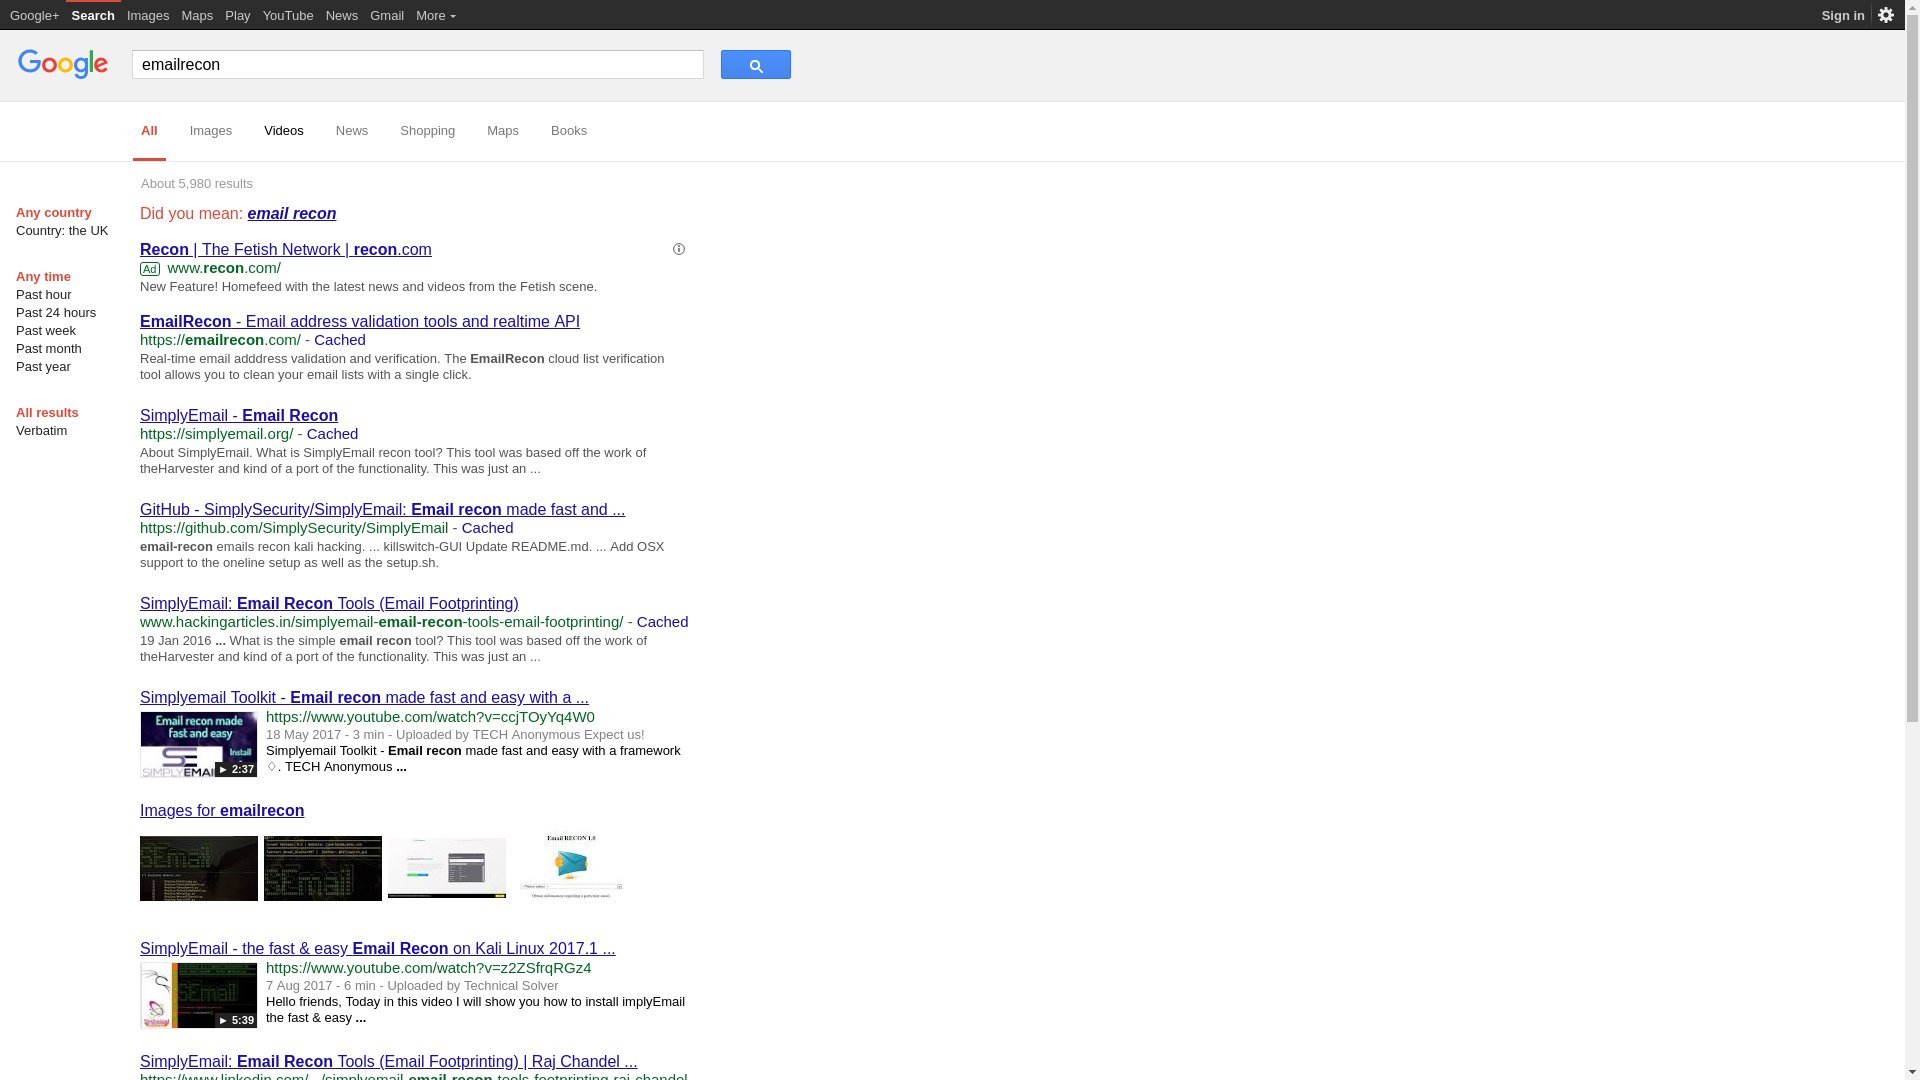Viewport: 1920px width, 1080px height.
Task: Filter results to Past month
Action: (x=49, y=349)
